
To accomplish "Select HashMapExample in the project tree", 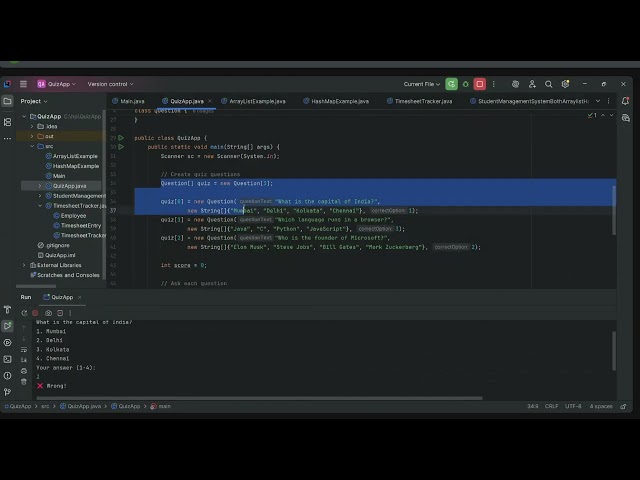I will 76,166.
